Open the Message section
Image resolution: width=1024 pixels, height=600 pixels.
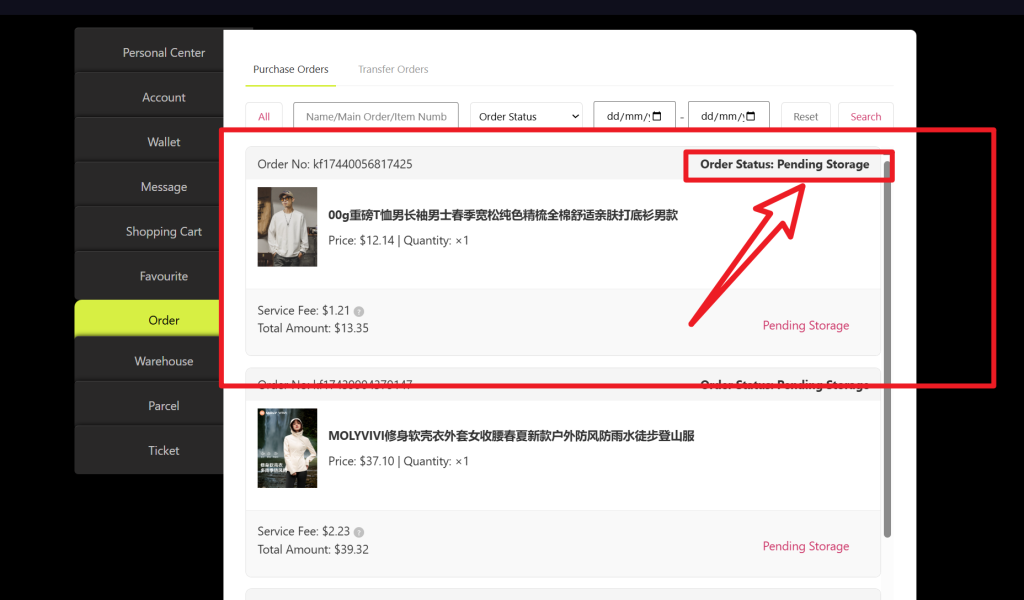[163, 187]
